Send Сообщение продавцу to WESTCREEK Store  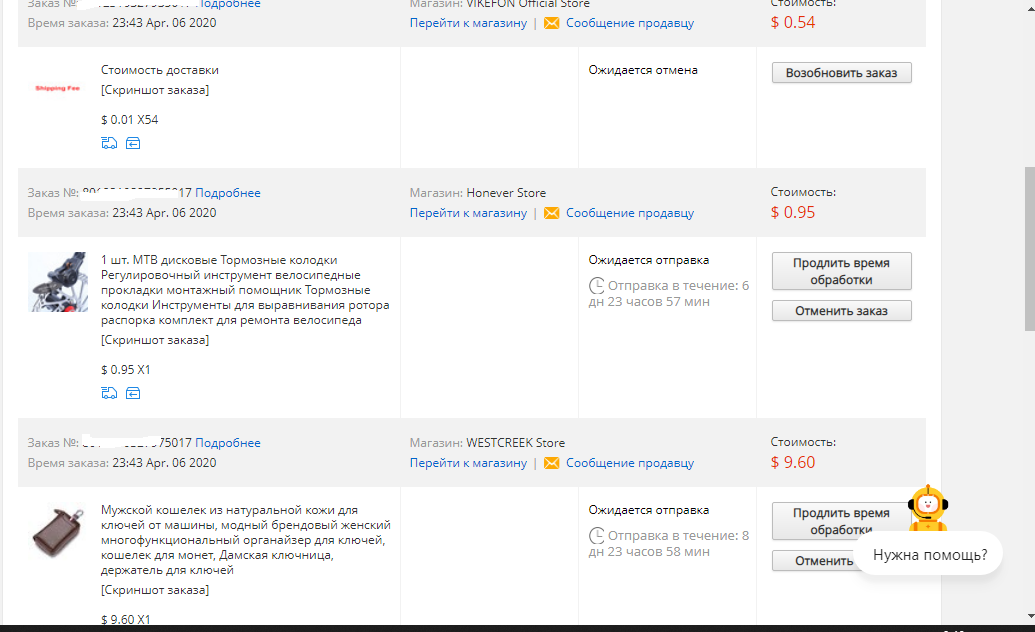630,463
